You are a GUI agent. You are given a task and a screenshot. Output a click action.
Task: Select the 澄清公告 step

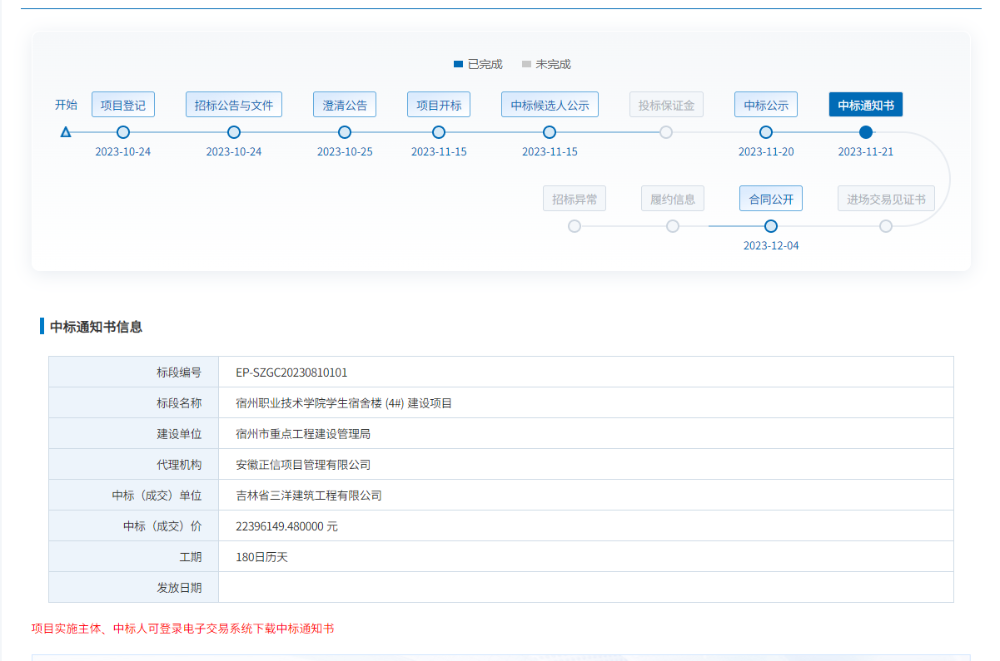[x=344, y=105]
